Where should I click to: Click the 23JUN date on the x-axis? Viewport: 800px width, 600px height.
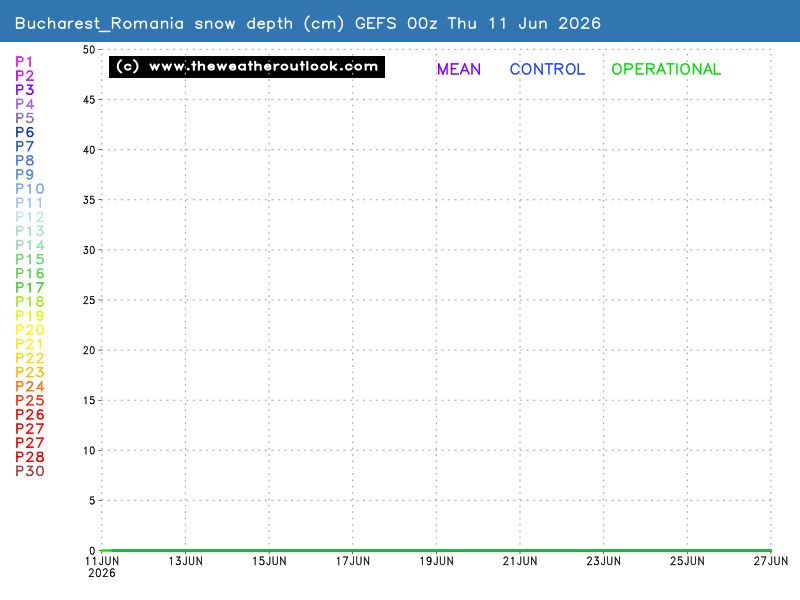tap(604, 561)
